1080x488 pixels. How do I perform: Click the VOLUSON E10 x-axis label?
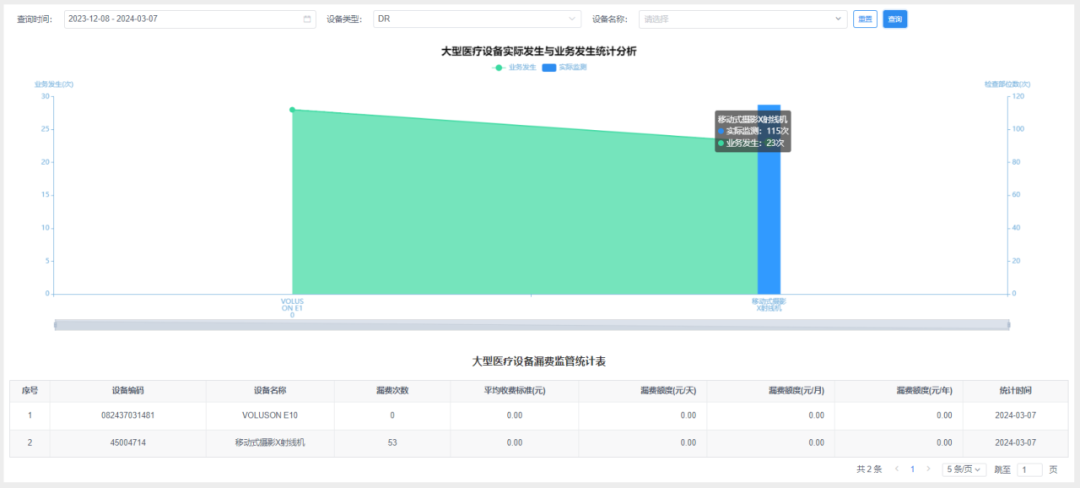click(292, 308)
